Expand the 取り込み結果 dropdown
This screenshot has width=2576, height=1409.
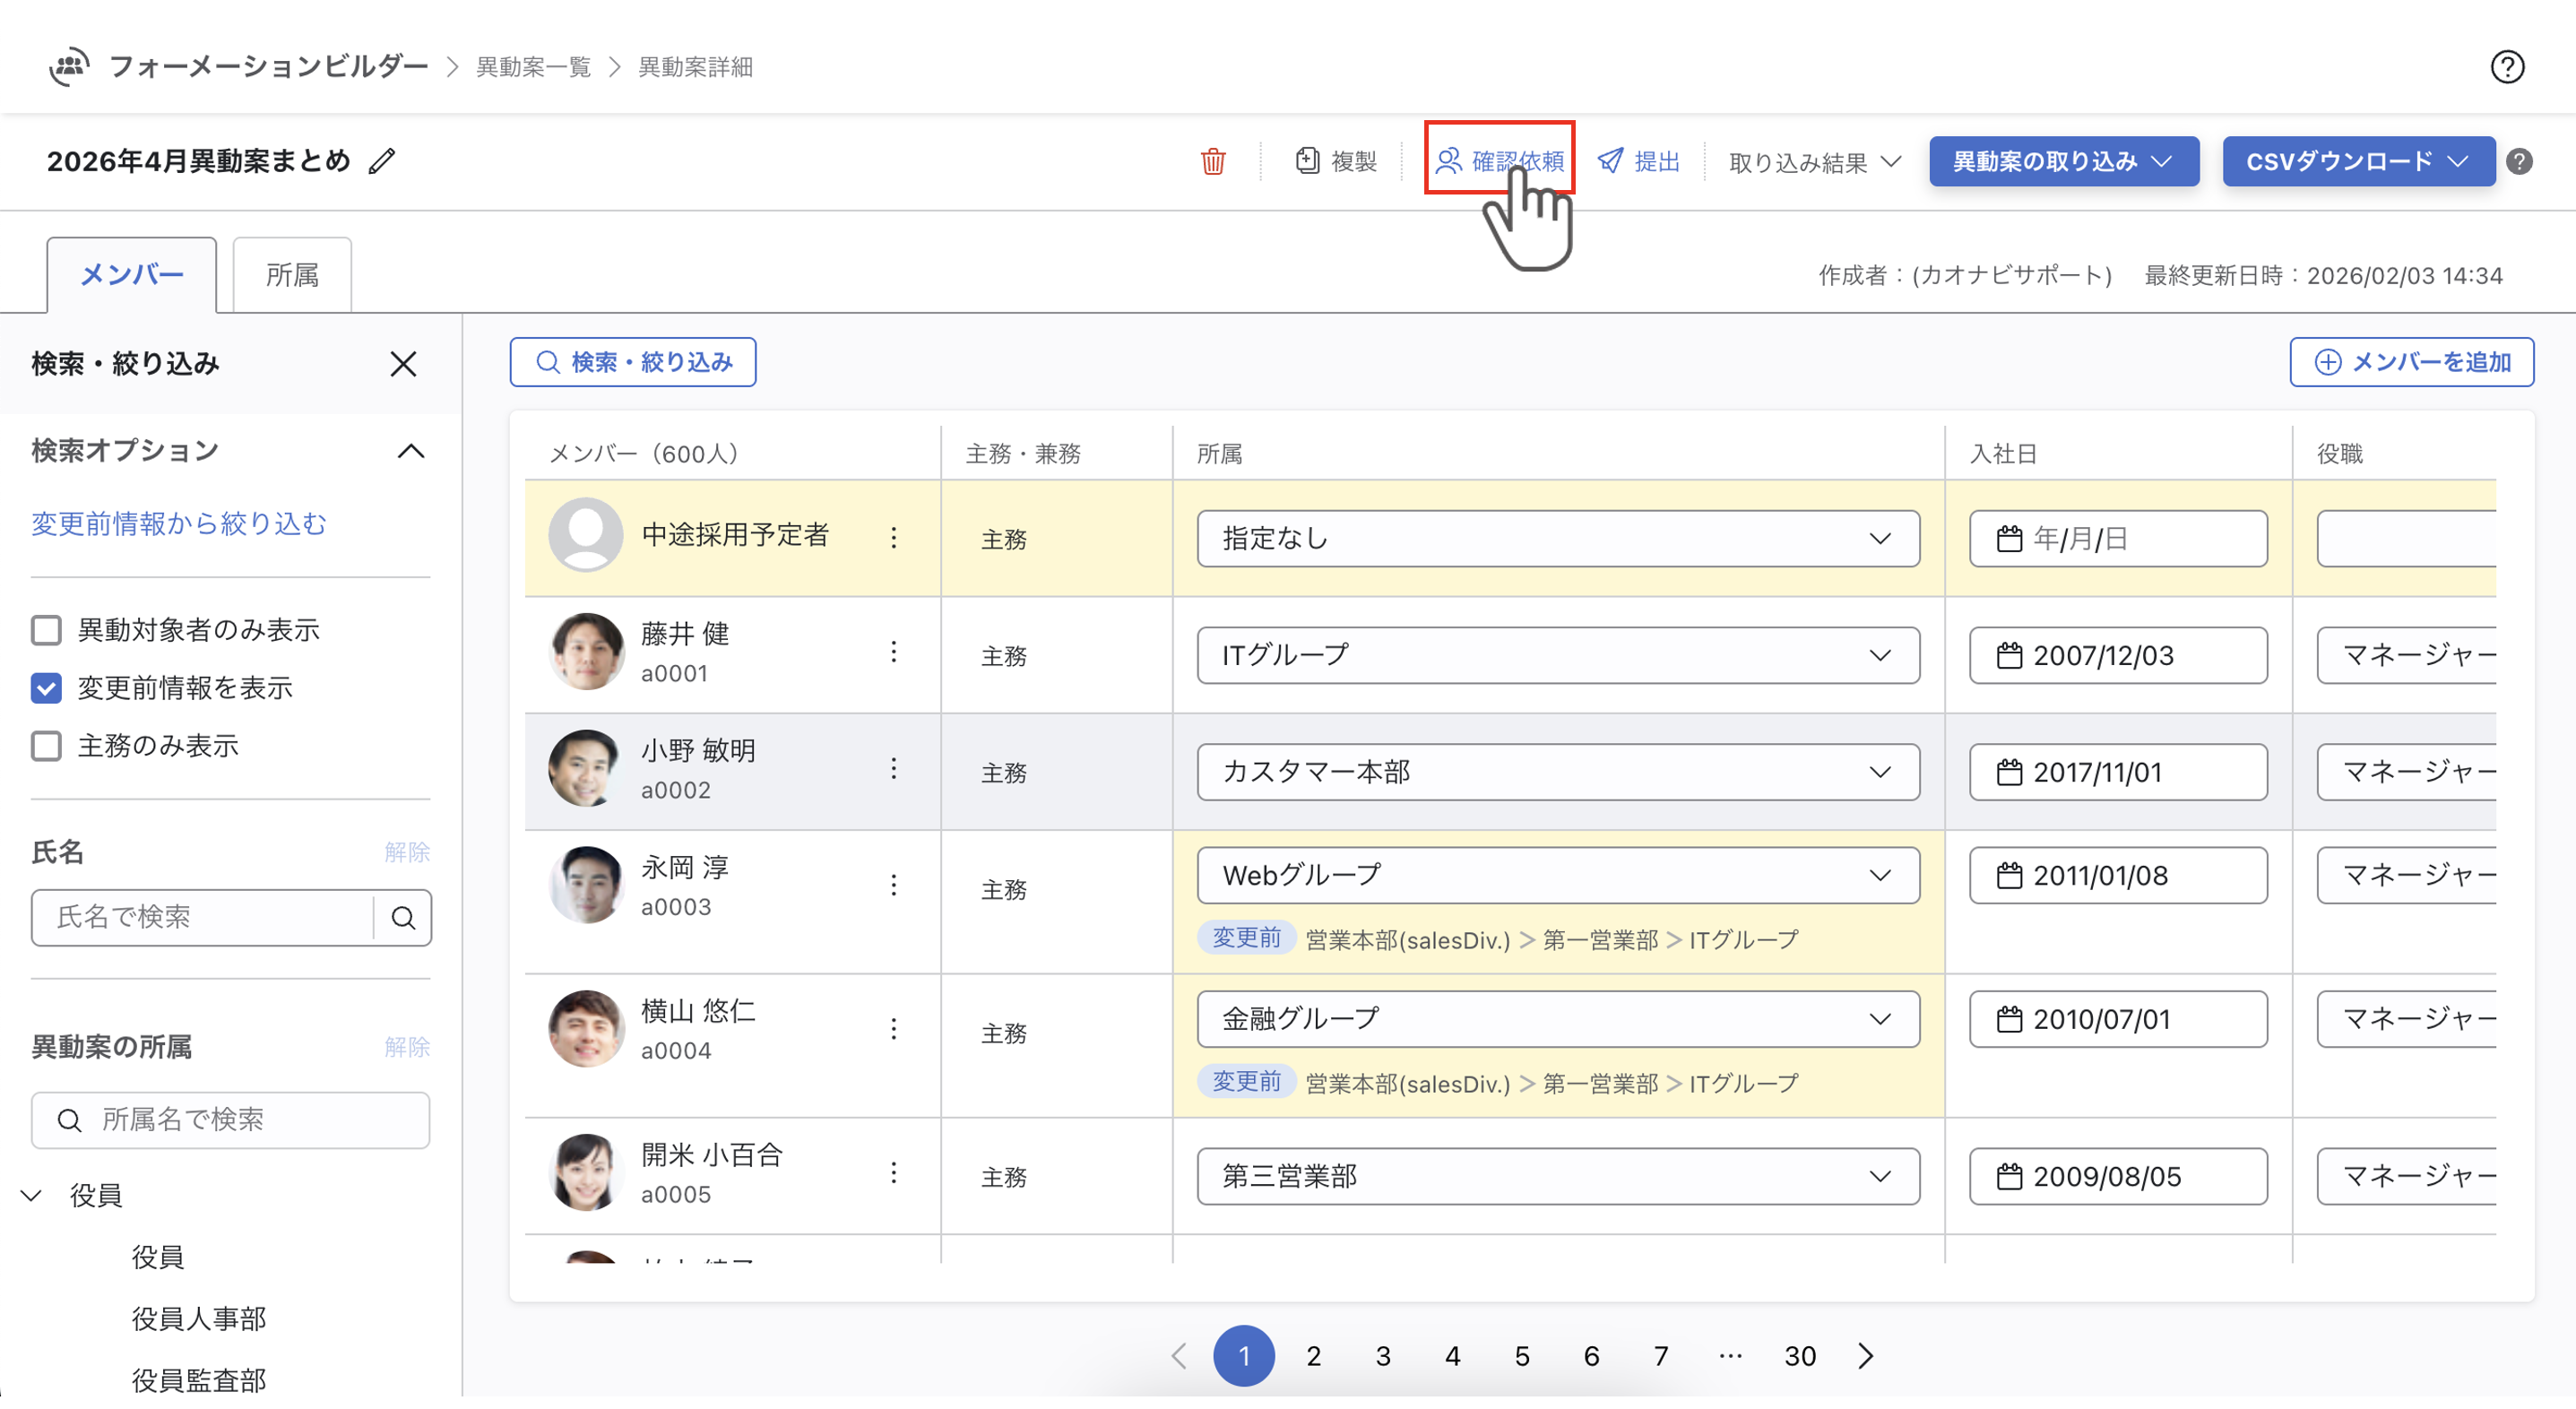pyautogui.click(x=1814, y=162)
